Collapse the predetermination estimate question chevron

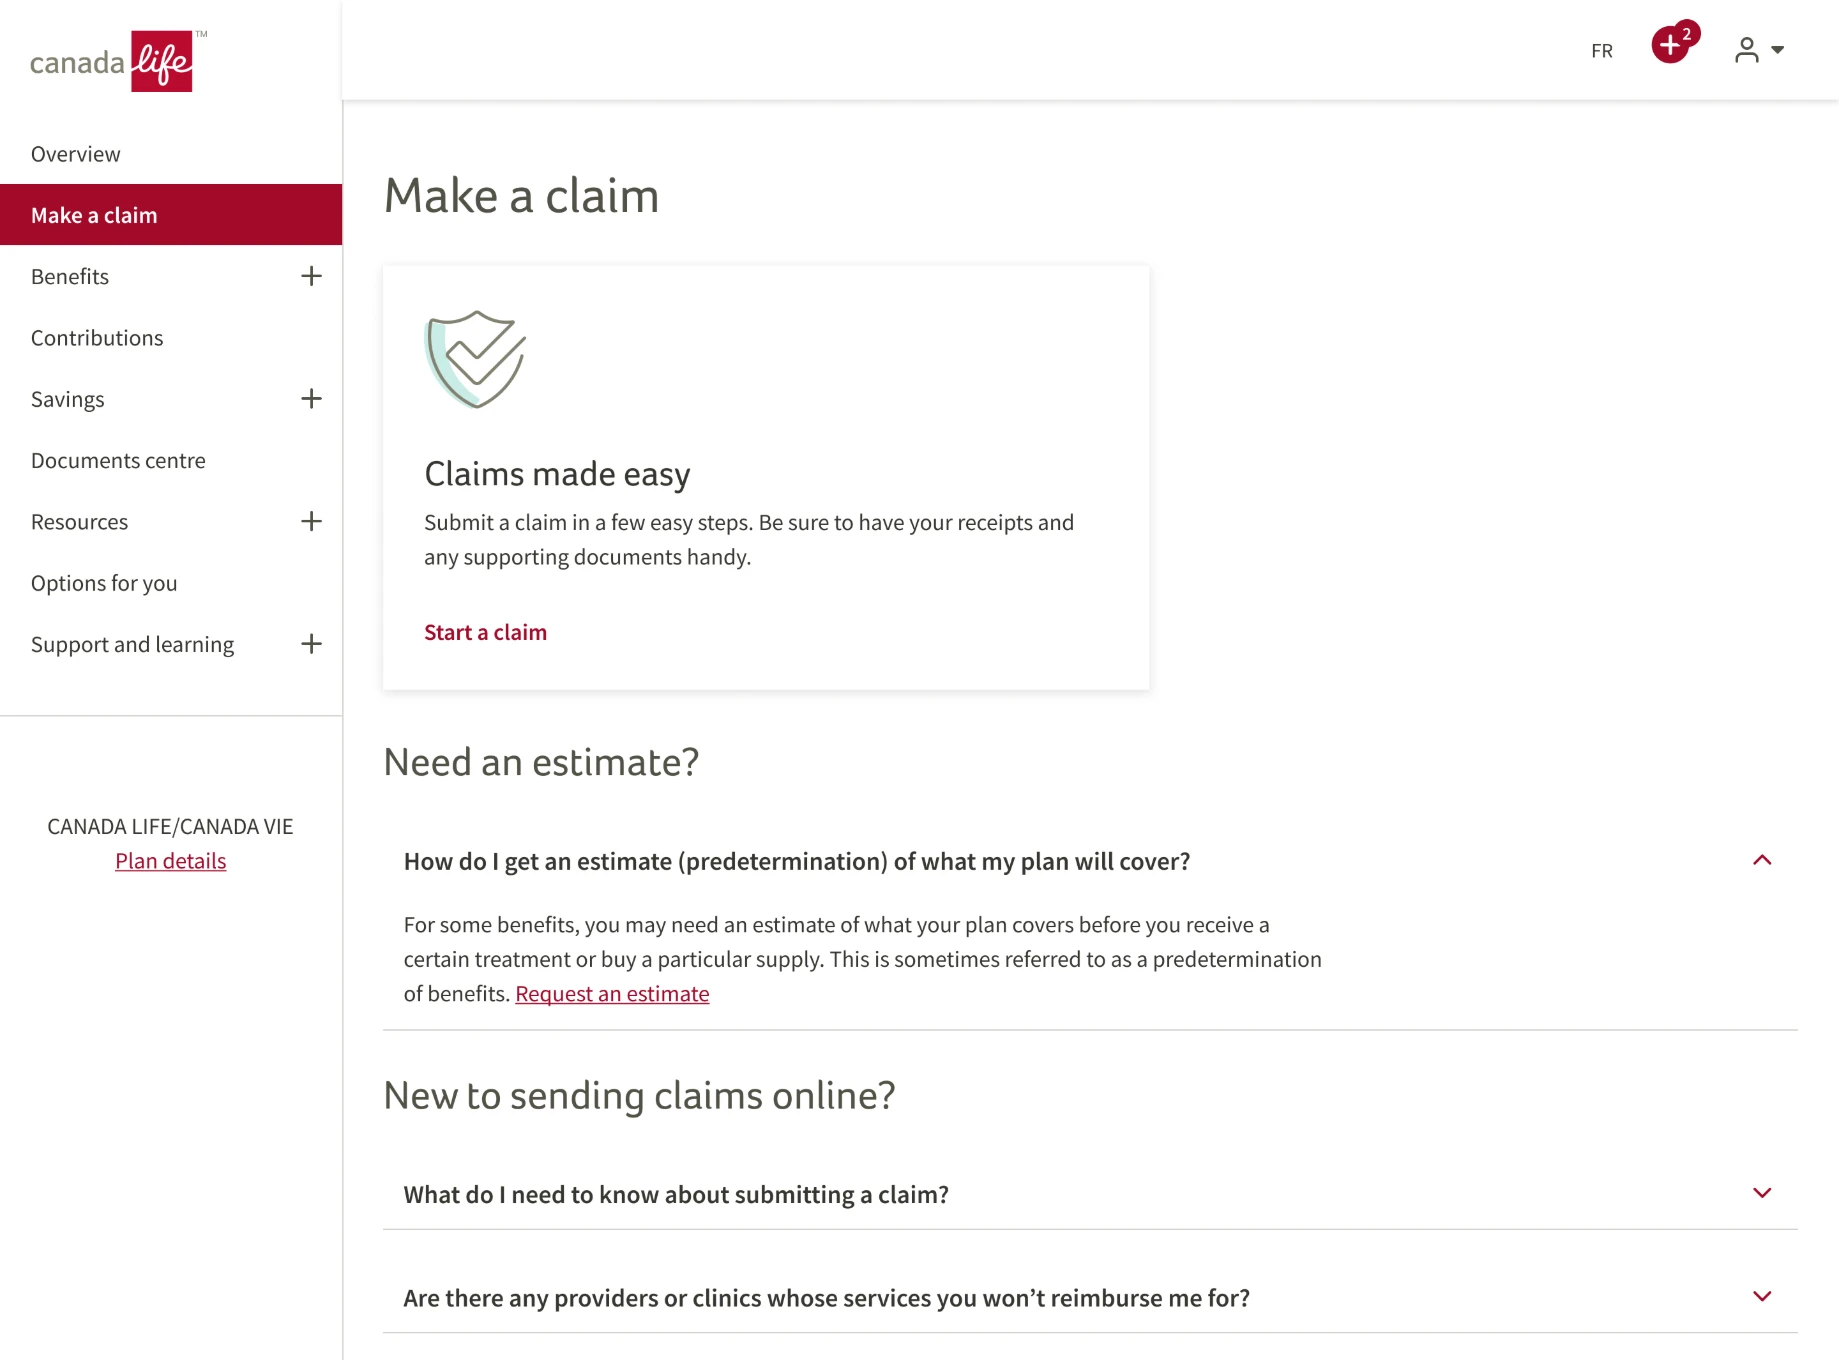click(1762, 861)
